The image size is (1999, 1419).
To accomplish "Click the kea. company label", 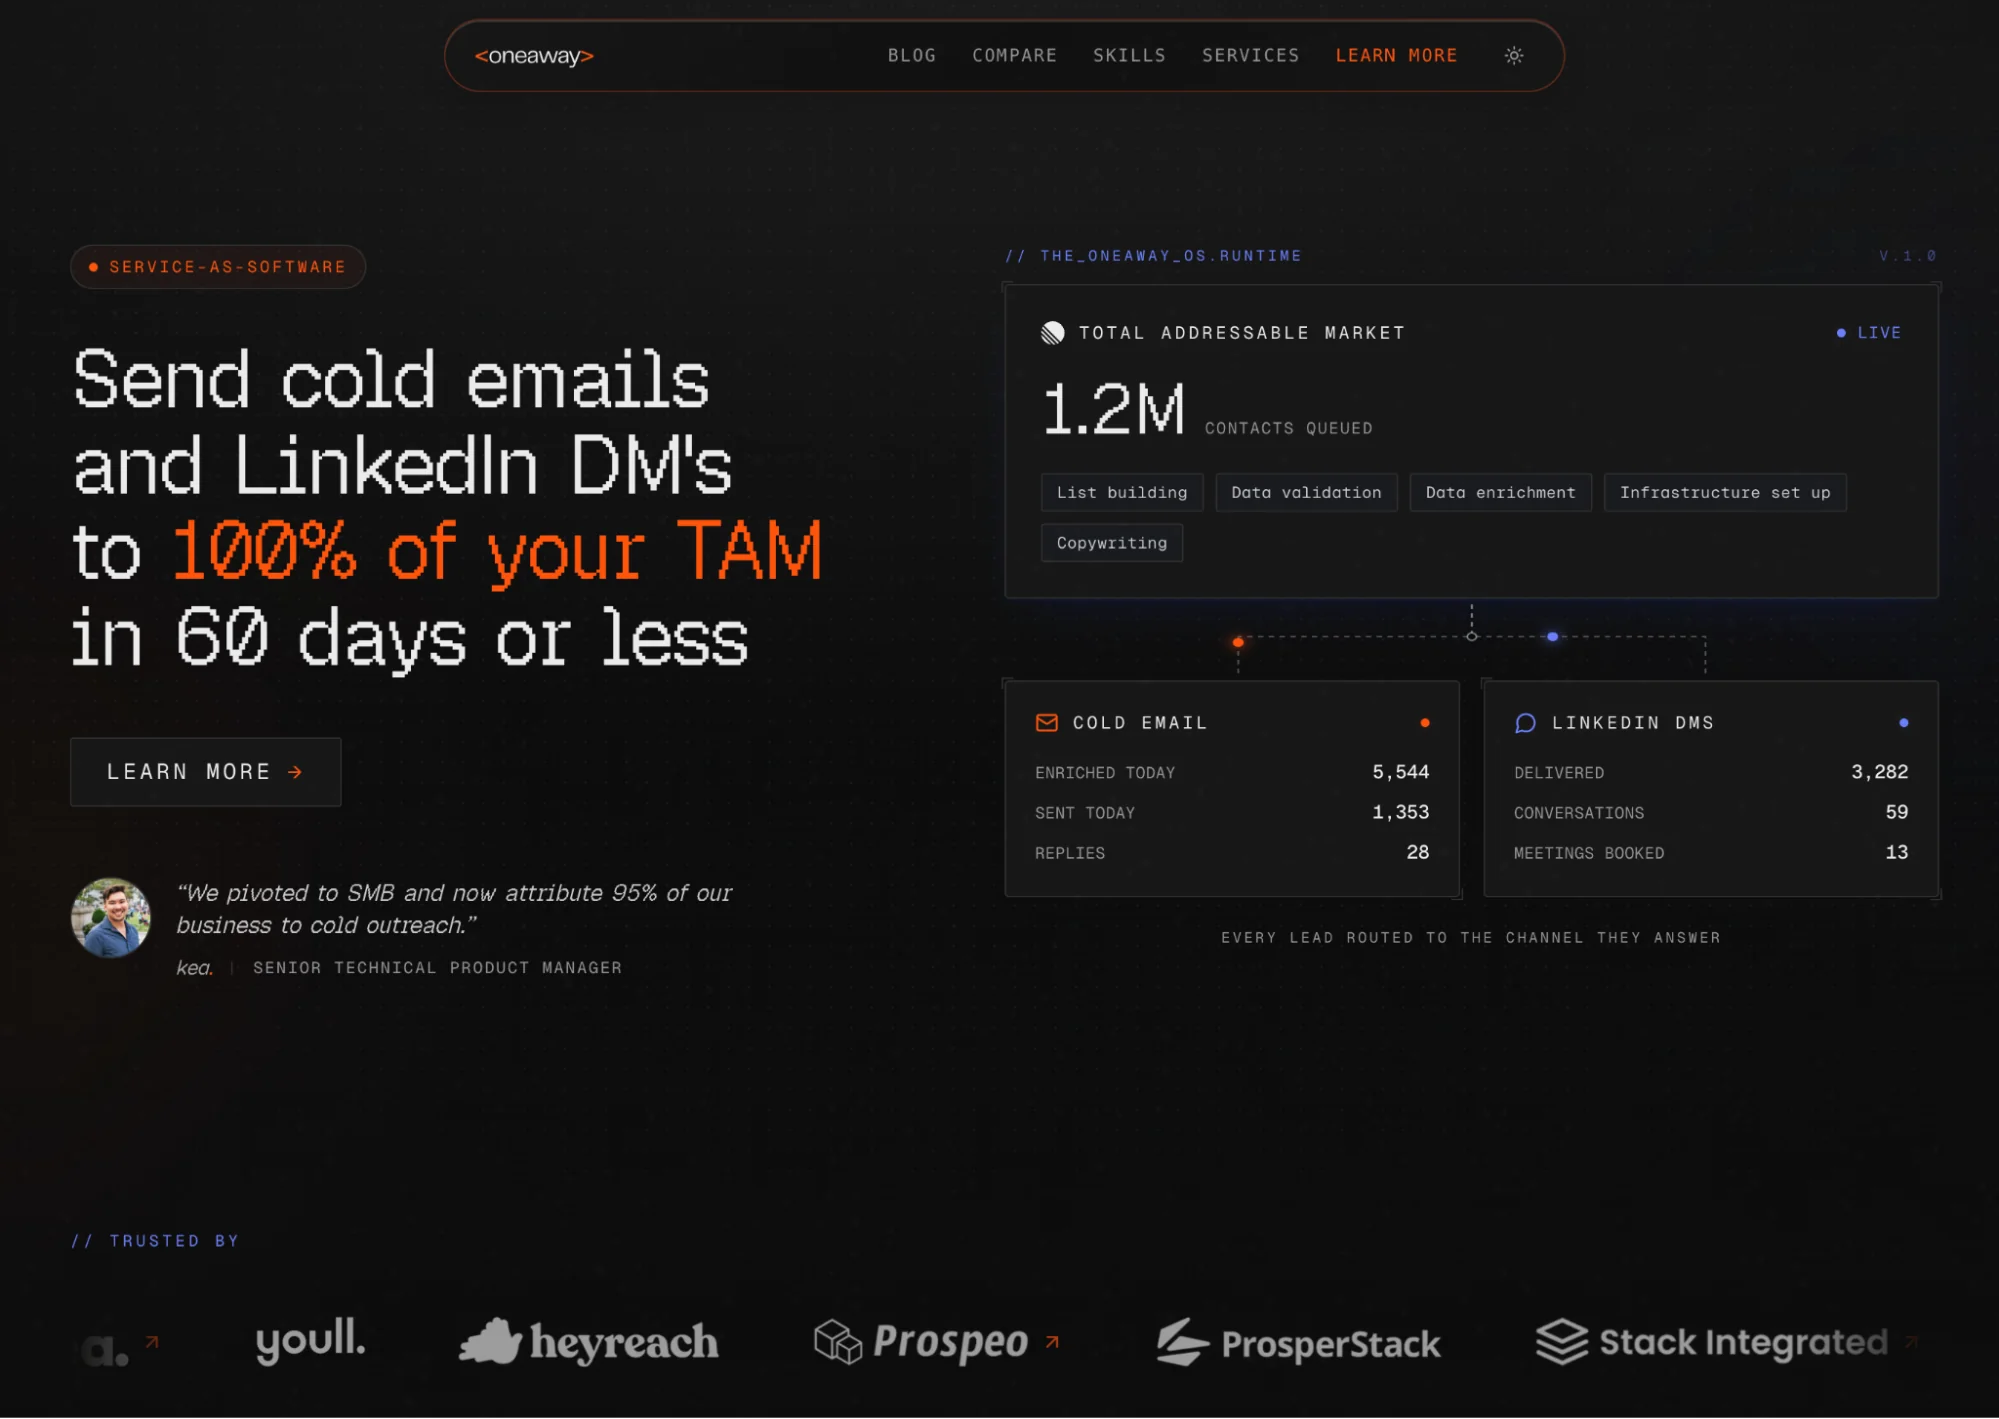I will [195, 968].
